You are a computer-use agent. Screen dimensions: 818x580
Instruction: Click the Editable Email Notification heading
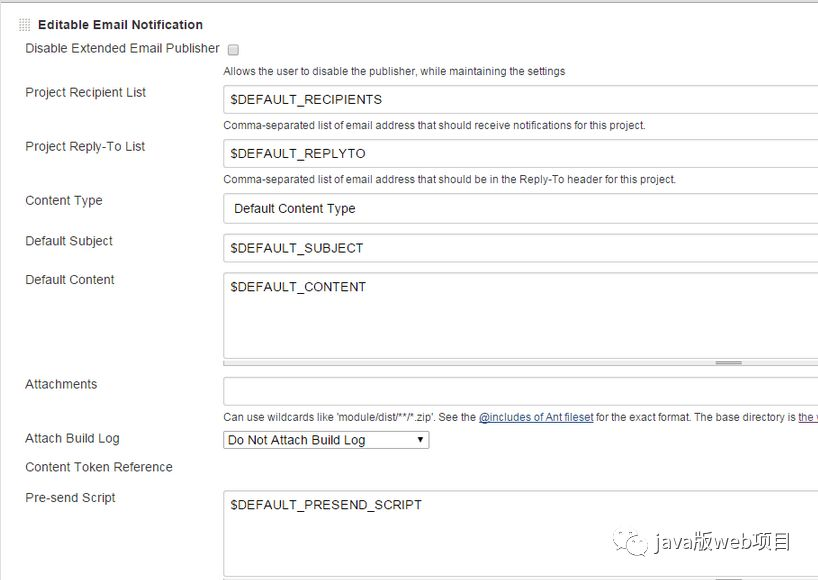click(120, 25)
